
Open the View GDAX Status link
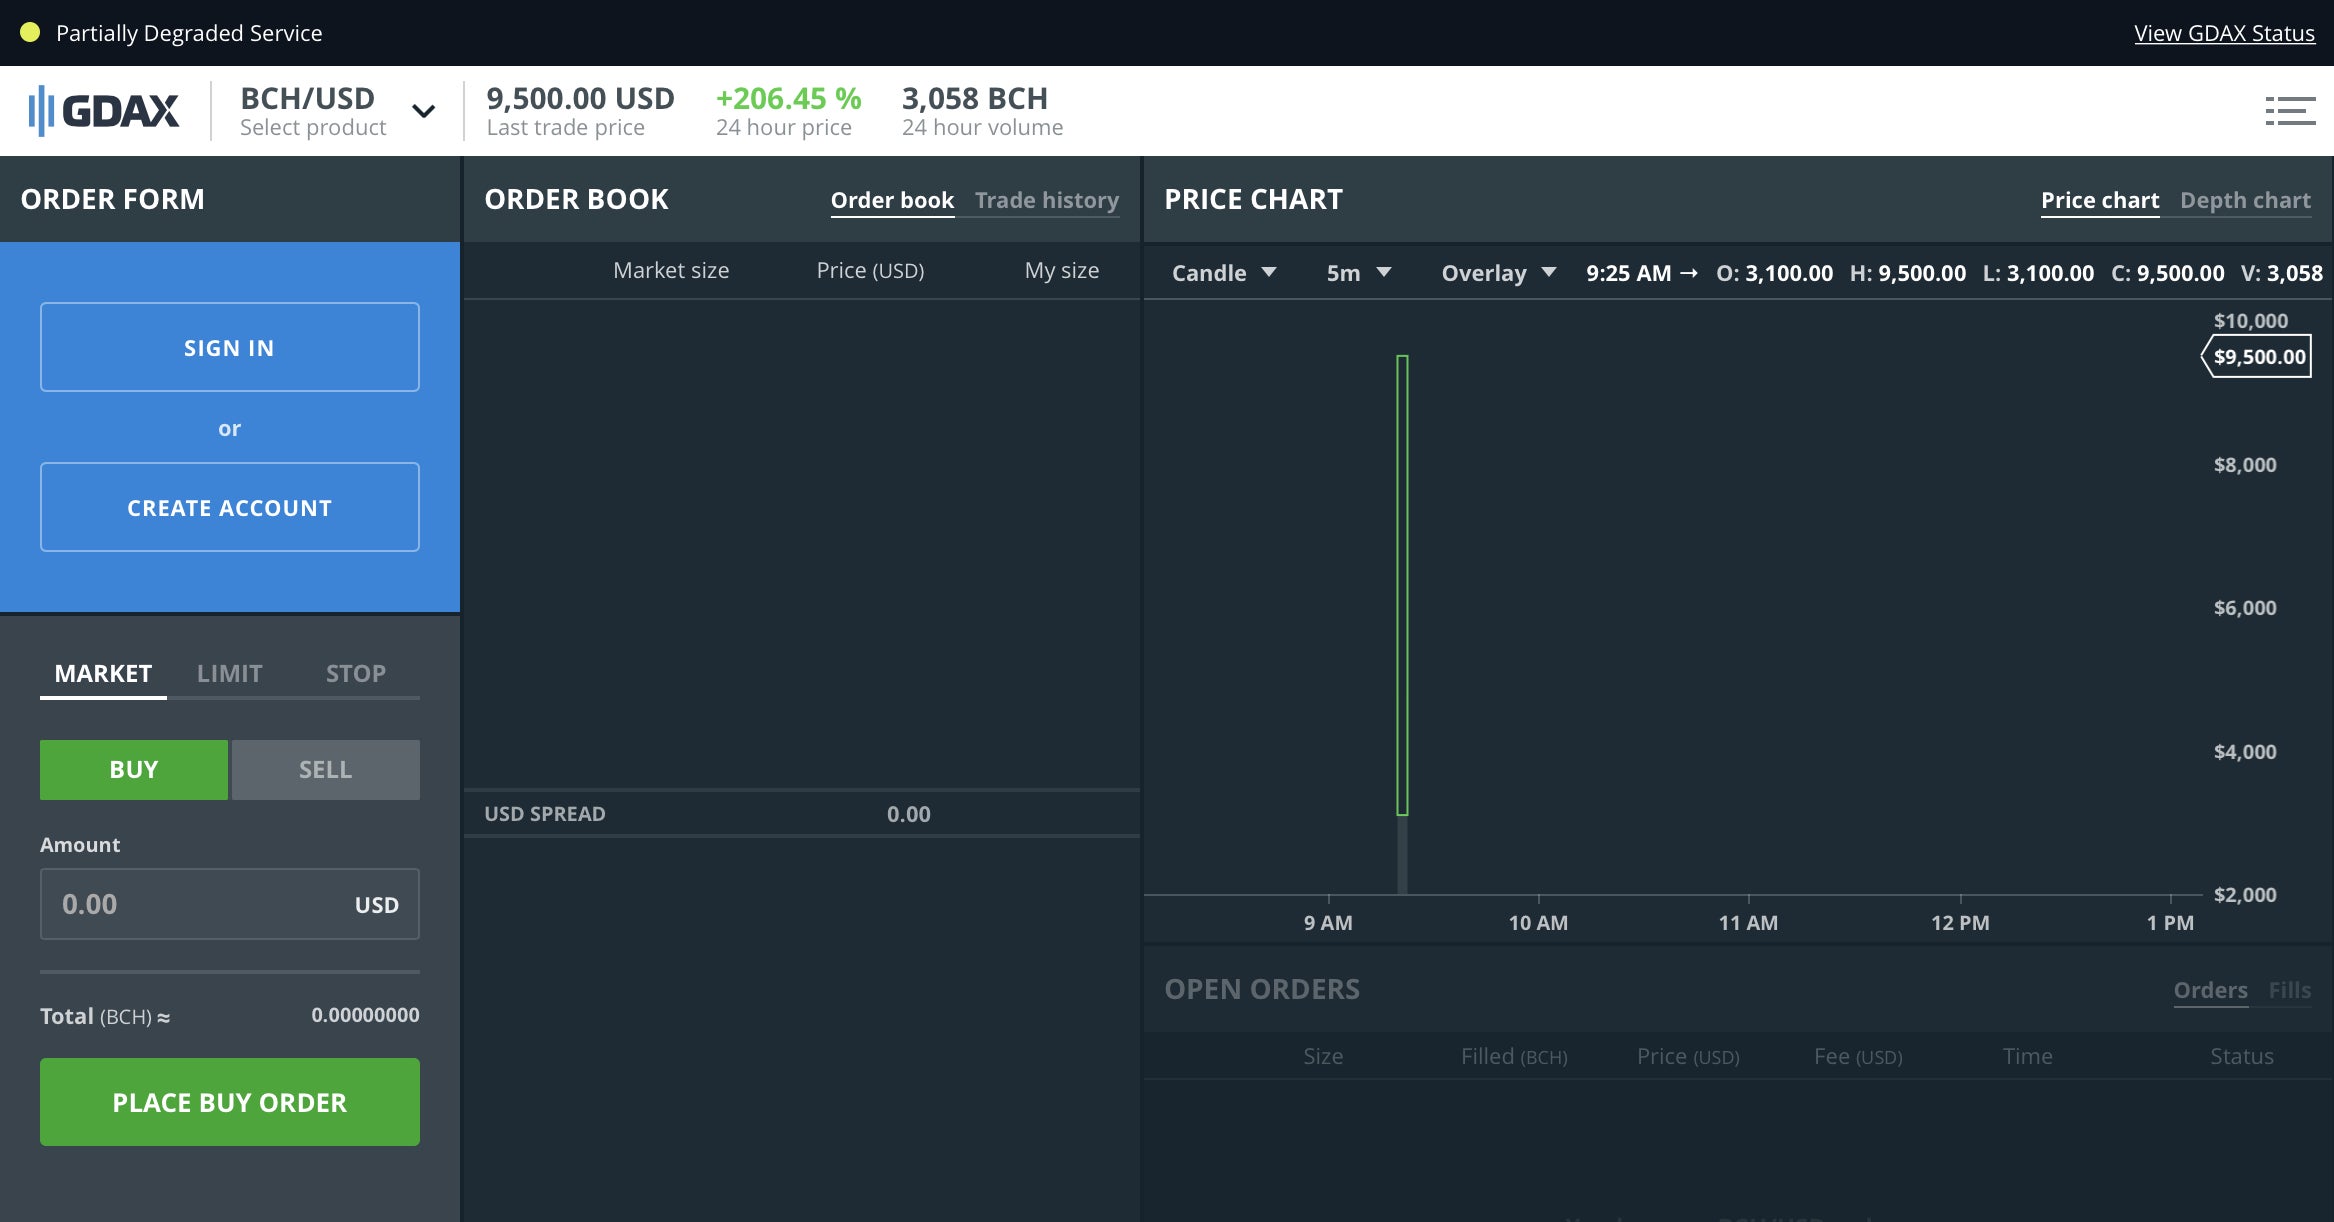[x=2224, y=32]
